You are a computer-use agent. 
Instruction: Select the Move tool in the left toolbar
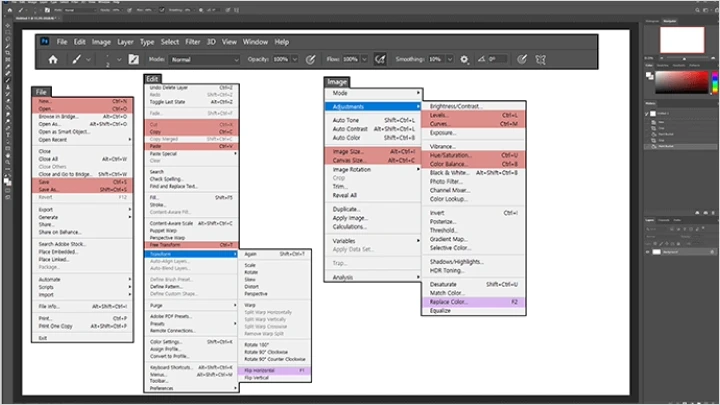[x=7, y=26]
